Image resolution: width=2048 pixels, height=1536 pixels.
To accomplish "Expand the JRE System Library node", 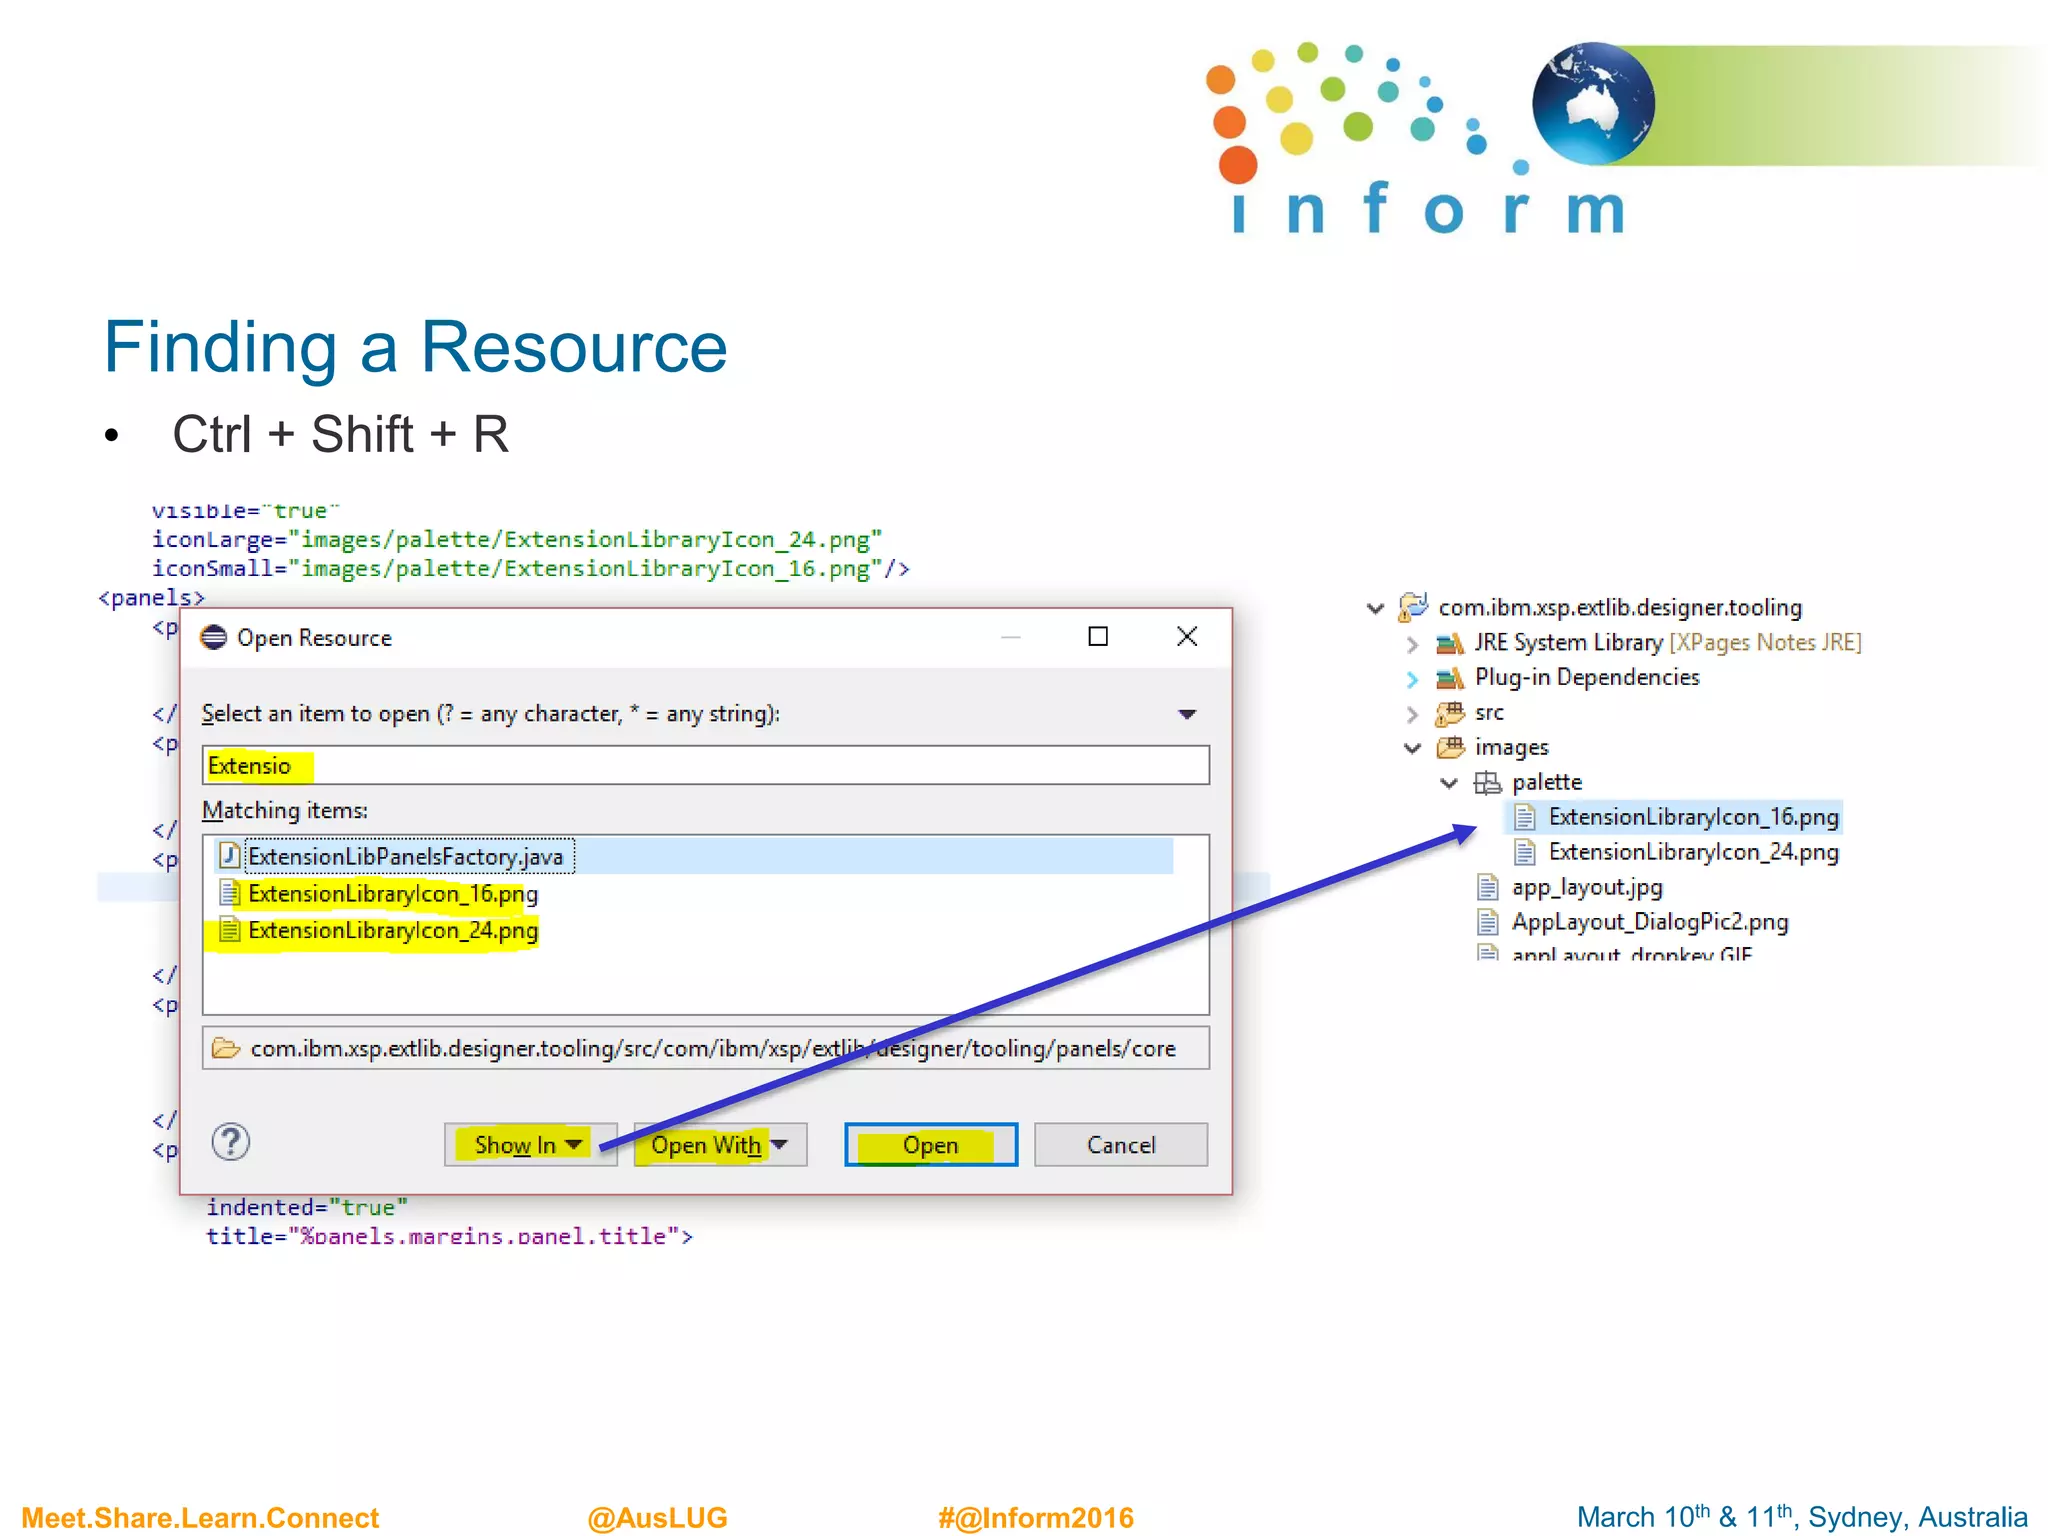I will click(x=1412, y=643).
